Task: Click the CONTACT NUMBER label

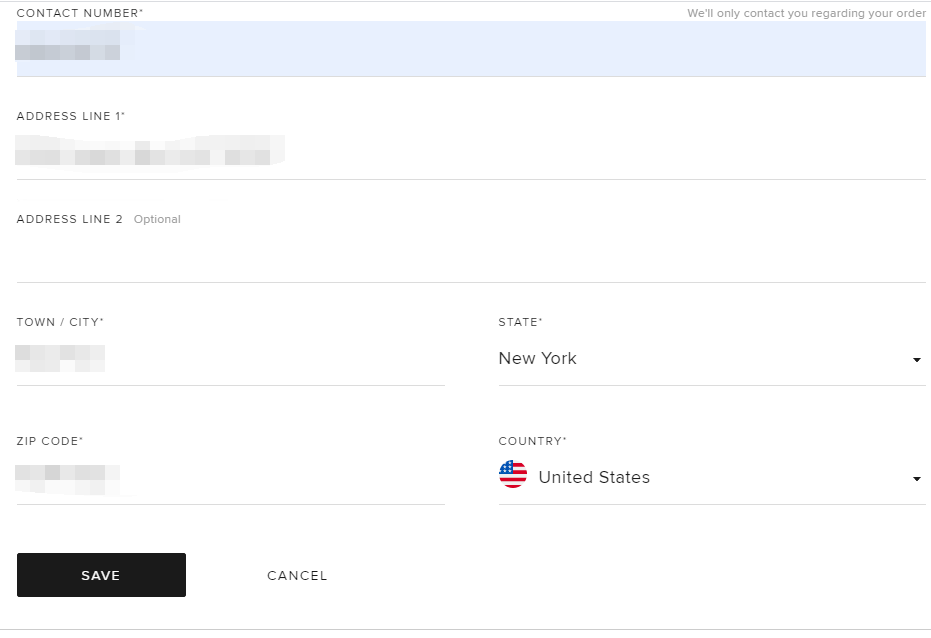Action: pyautogui.click(x=79, y=13)
